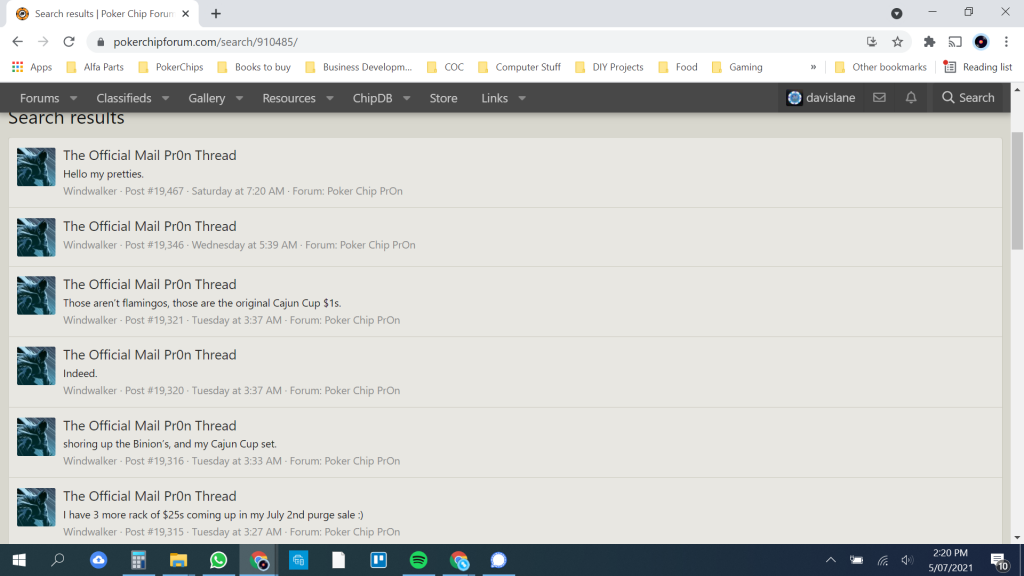Click the forum Search button
The width and height of the screenshot is (1024, 576).
(x=968, y=98)
